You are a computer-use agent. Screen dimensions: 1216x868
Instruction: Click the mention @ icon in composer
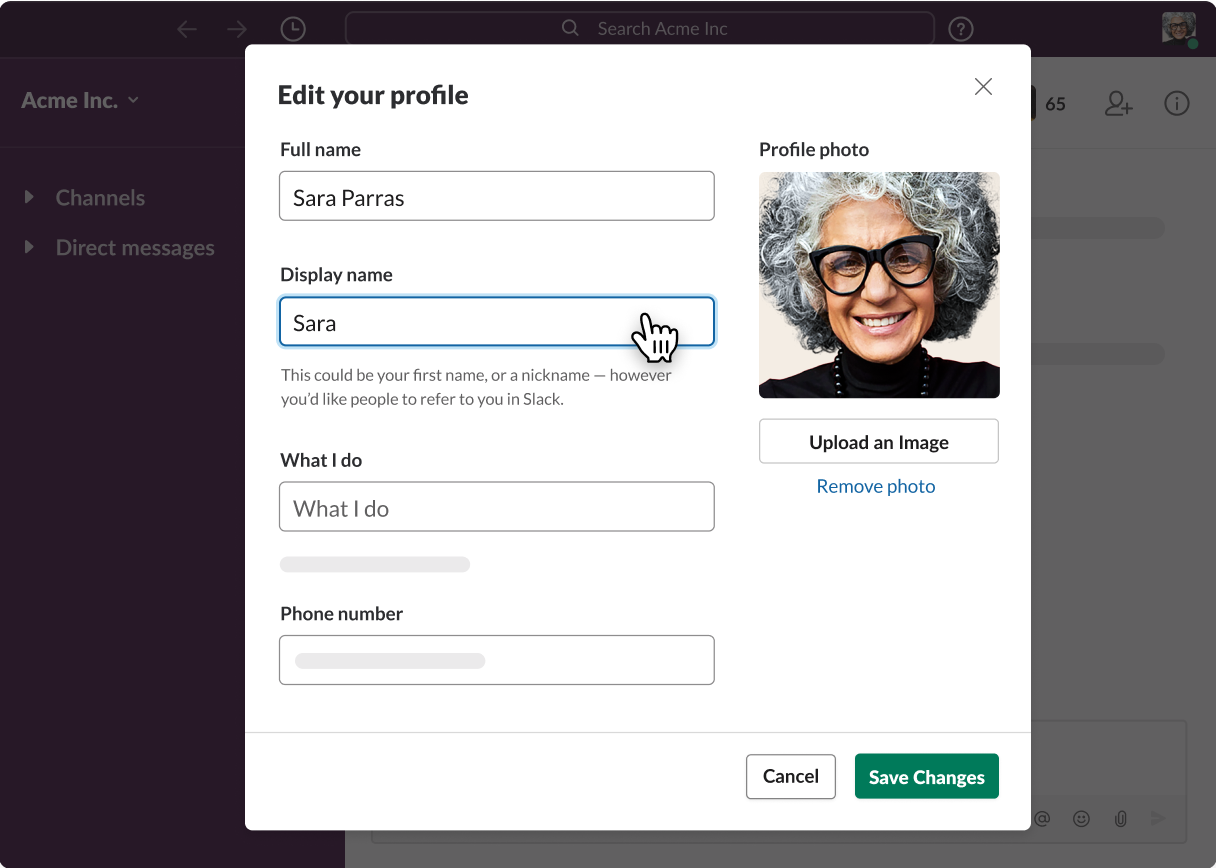click(1042, 818)
